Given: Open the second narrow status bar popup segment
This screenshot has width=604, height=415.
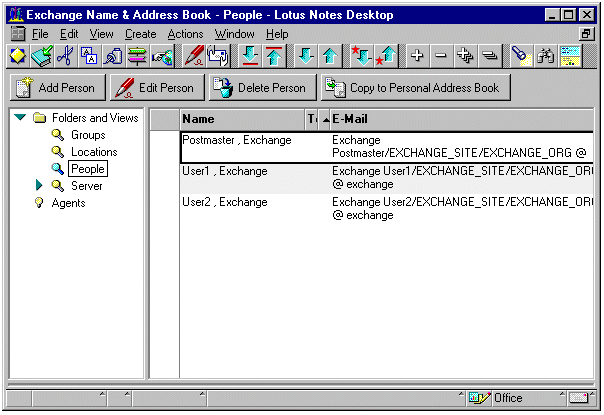Looking at the screenshot, I should tap(119, 398).
